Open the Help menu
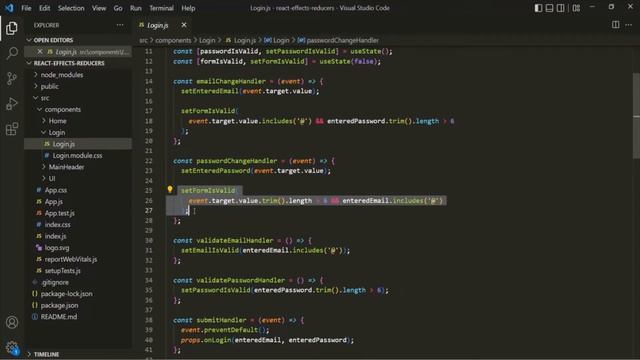This screenshot has height=360, width=640. point(188,8)
